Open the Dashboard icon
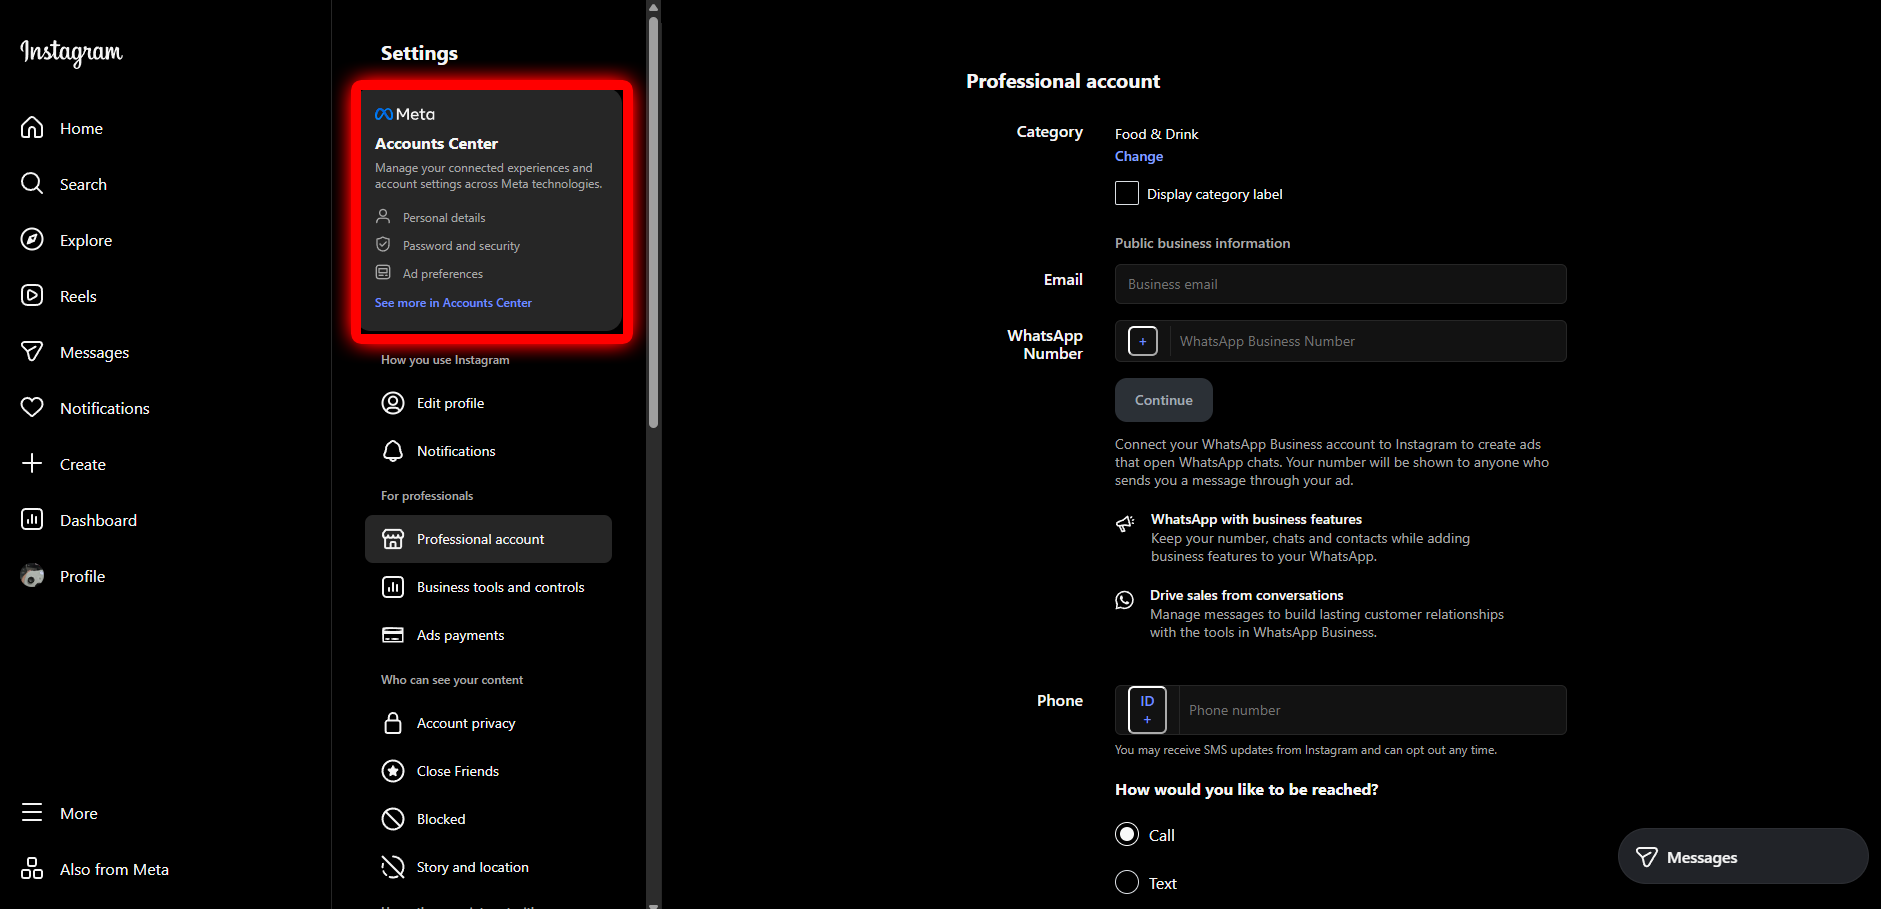 pos(32,520)
